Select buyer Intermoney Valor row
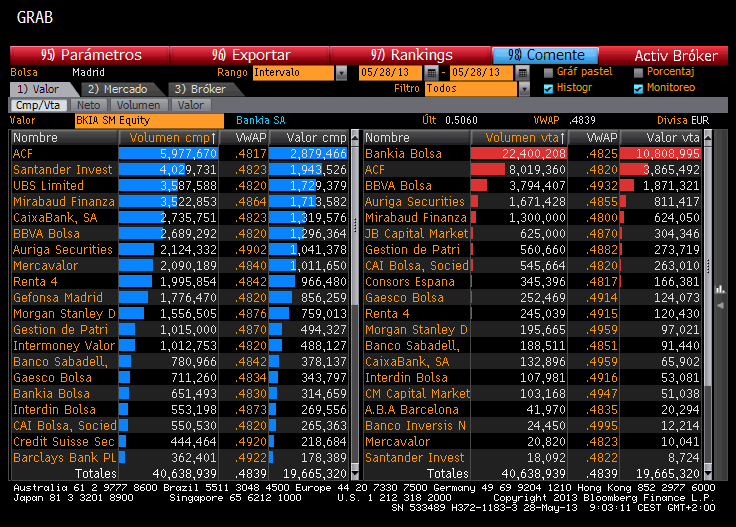Viewport: 736px width, 527px height. [180, 346]
